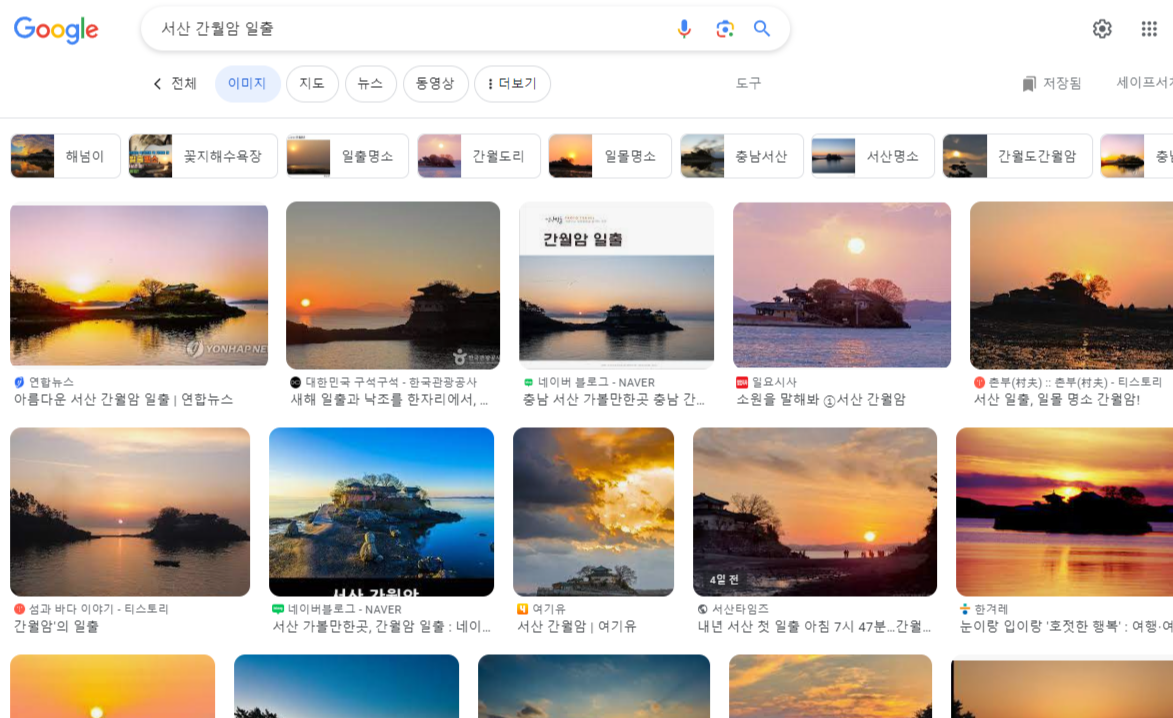The height and width of the screenshot is (718, 1173).
Task: Open the 한국관광공사 sunrise image thumbnail
Action: tap(393, 285)
